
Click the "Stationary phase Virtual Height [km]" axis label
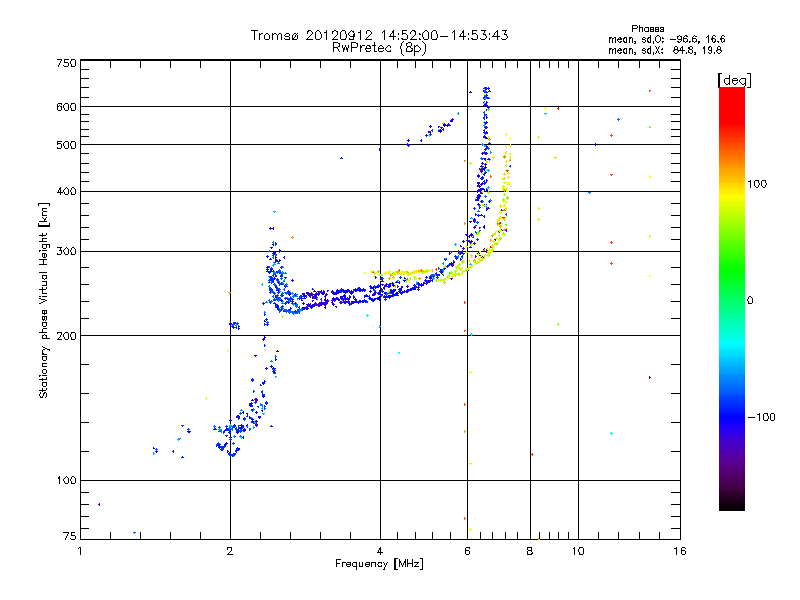[x=44, y=300]
